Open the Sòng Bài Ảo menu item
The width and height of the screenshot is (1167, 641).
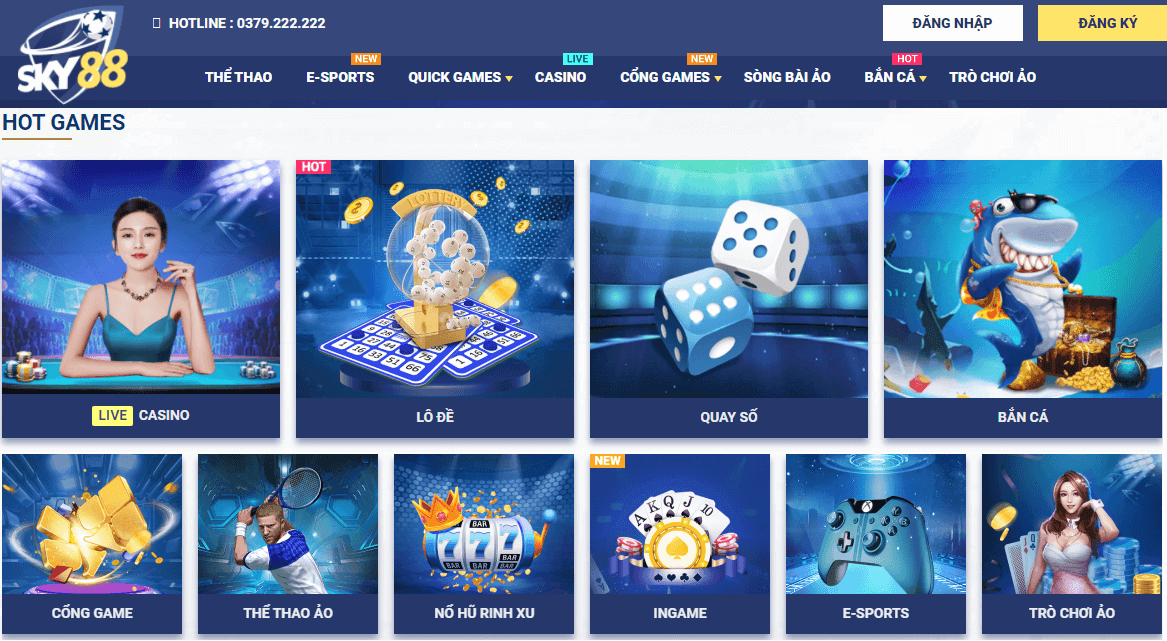click(x=787, y=77)
